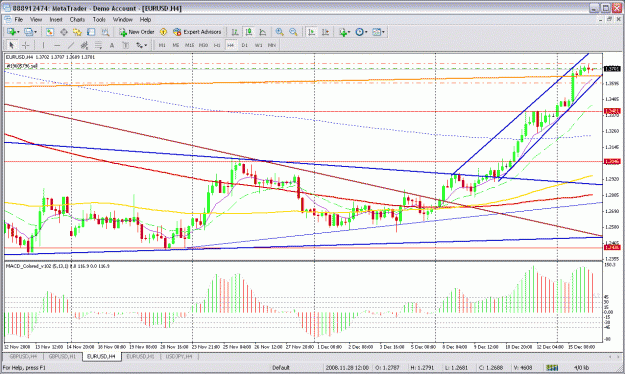Viewport: 625px width, 374px height.
Task: Toggle the Expert Advisors button
Action: pos(197,32)
